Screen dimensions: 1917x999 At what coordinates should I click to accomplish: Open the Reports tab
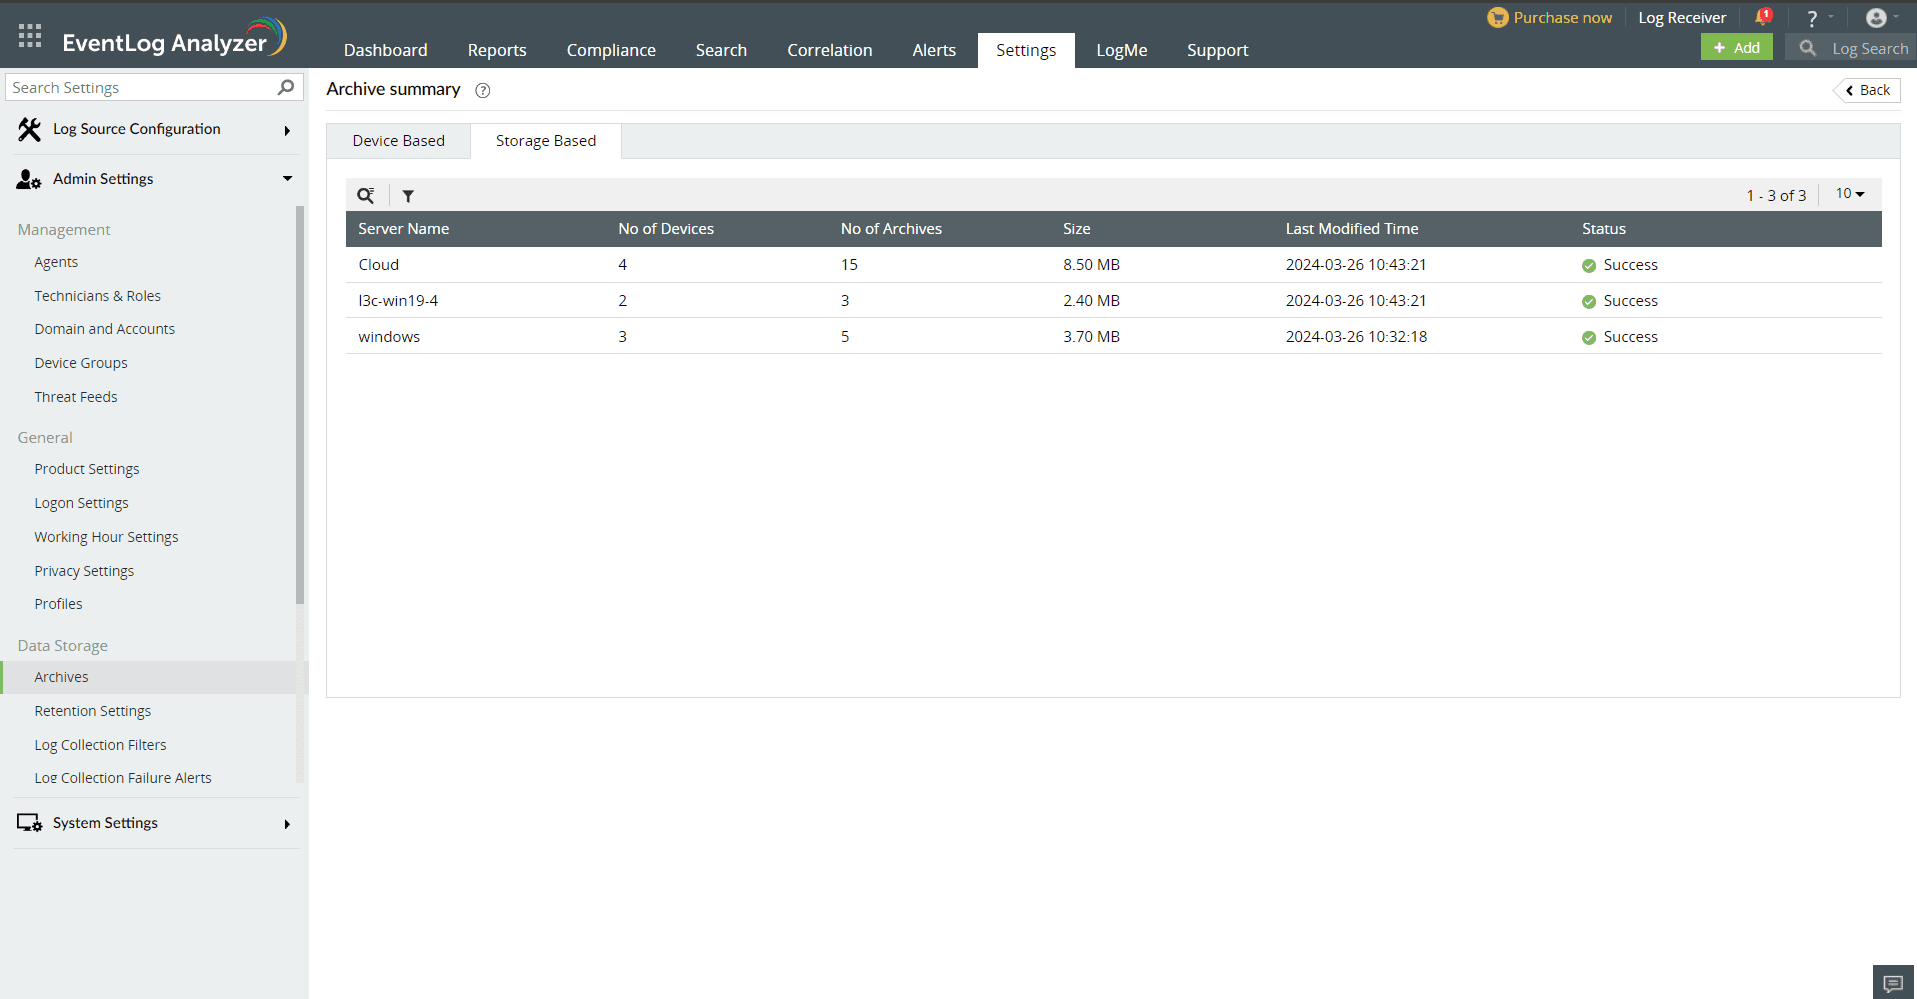(497, 50)
